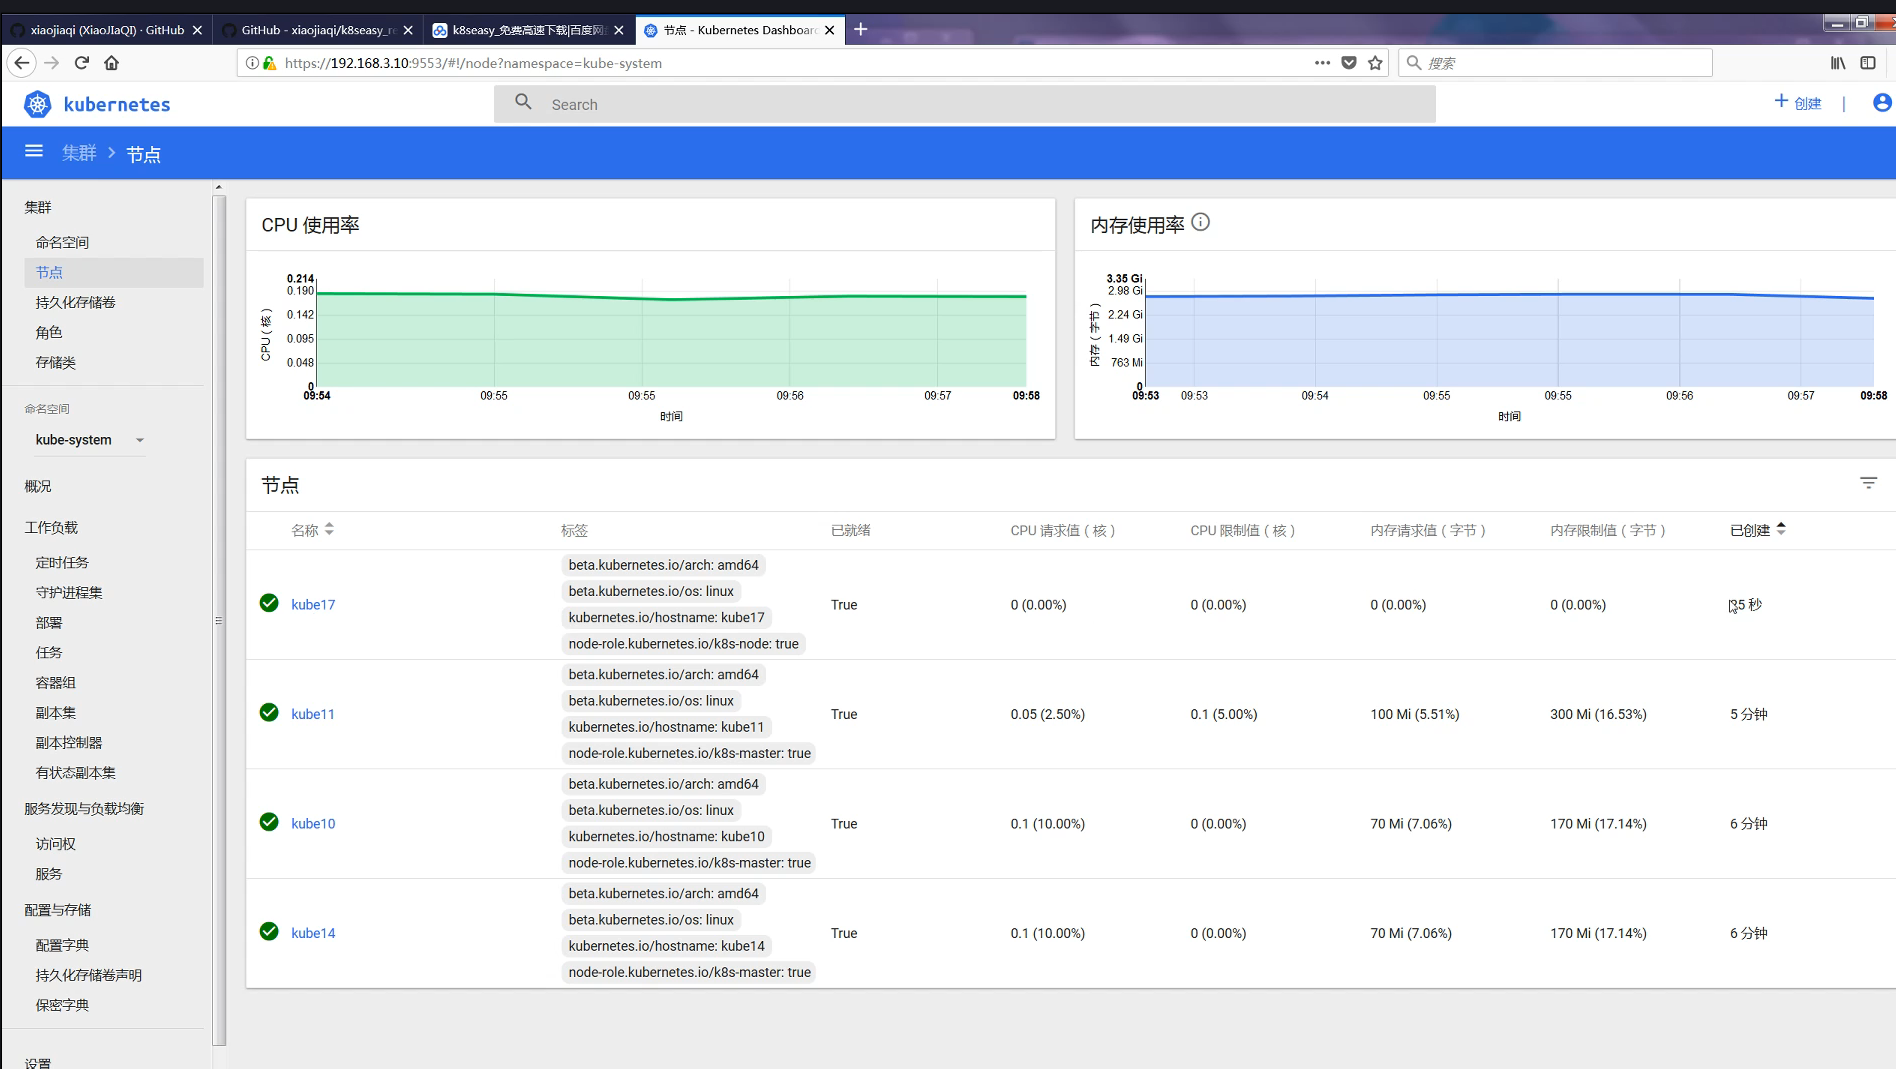This screenshot has width=1896, height=1069.
Task: Click the browser 搜索 search box
Action: click(1555, 62)
